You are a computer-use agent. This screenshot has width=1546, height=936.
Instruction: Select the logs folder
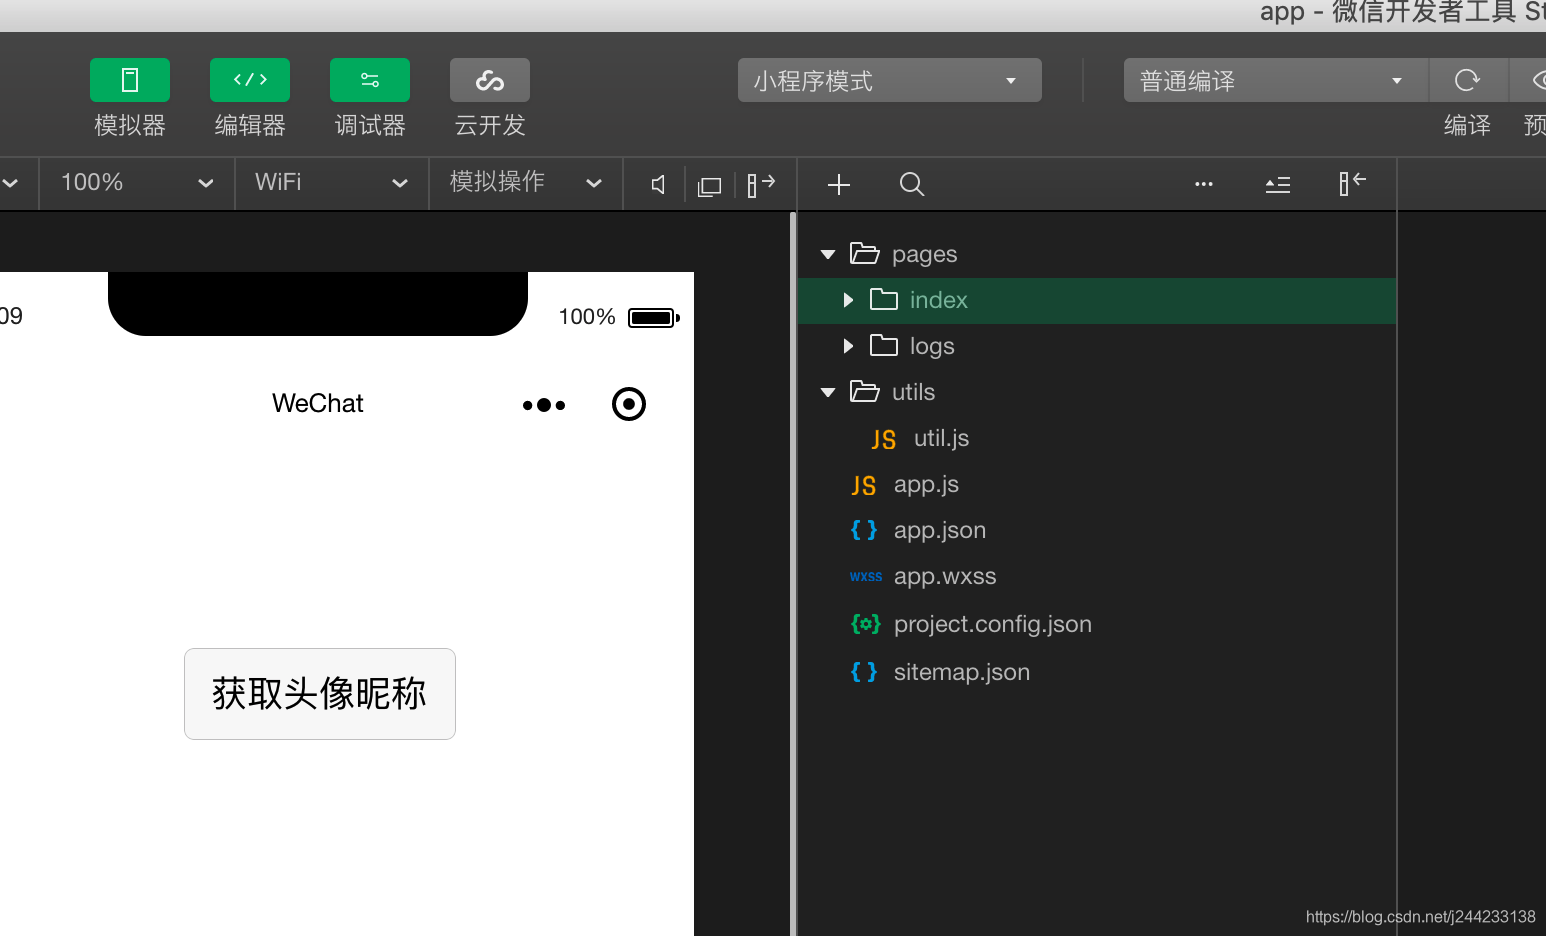pyautogui.click(x=932, y=346)
